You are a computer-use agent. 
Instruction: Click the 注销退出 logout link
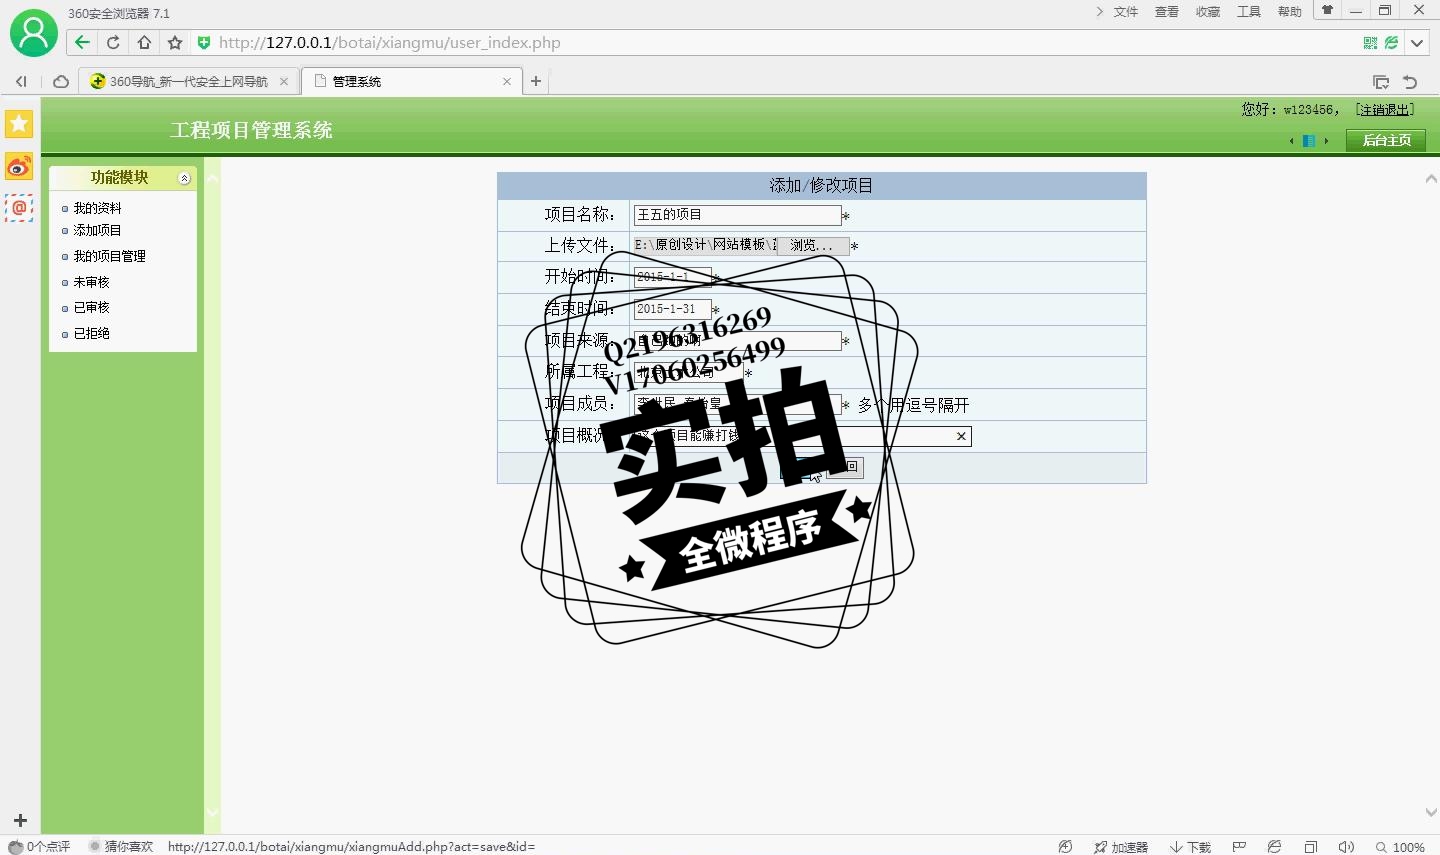1385,110
